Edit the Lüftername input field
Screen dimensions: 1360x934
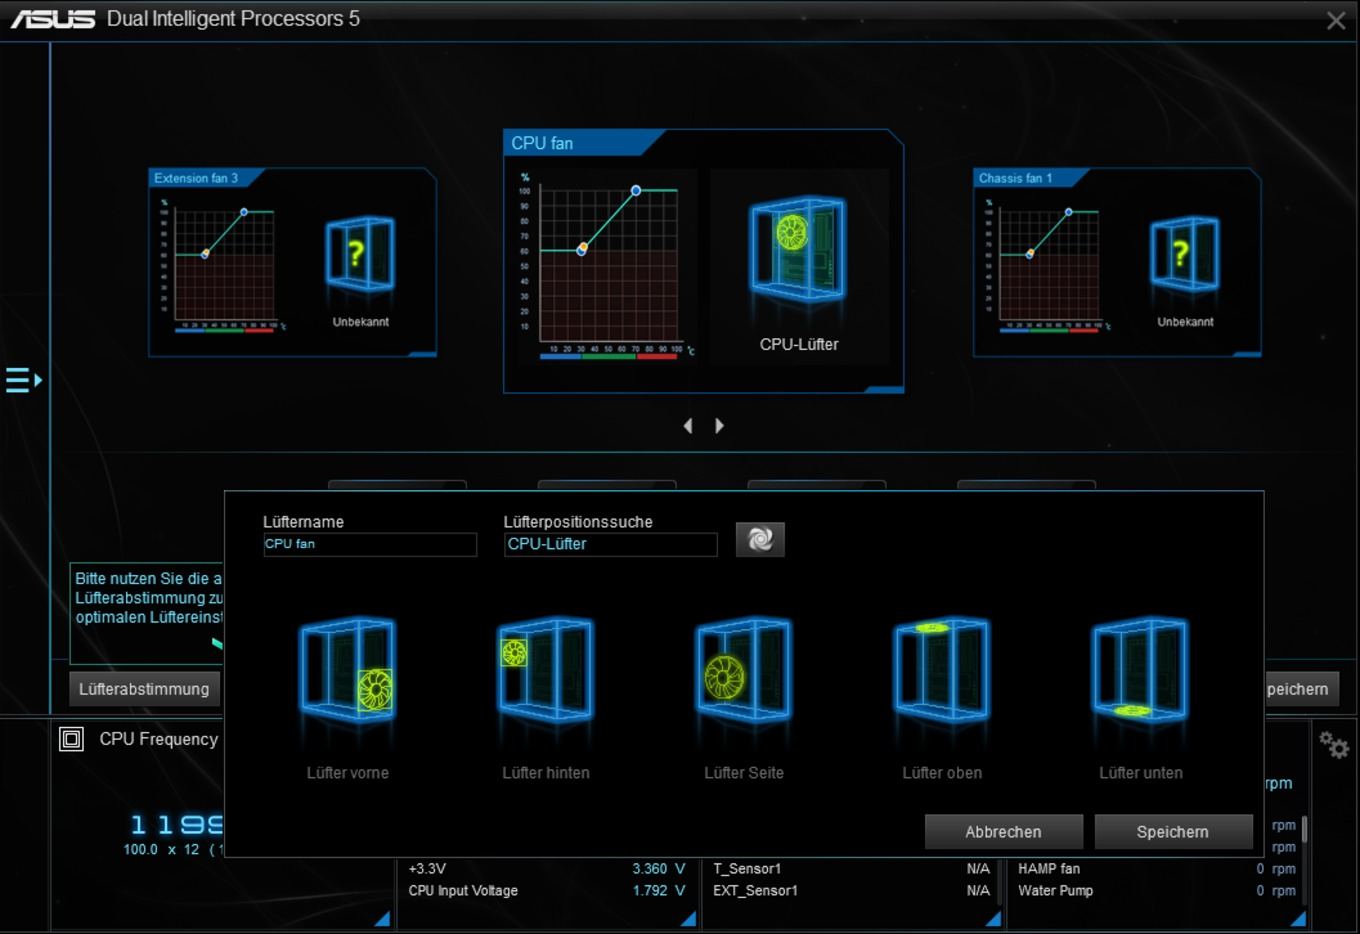tap(370, 544)
